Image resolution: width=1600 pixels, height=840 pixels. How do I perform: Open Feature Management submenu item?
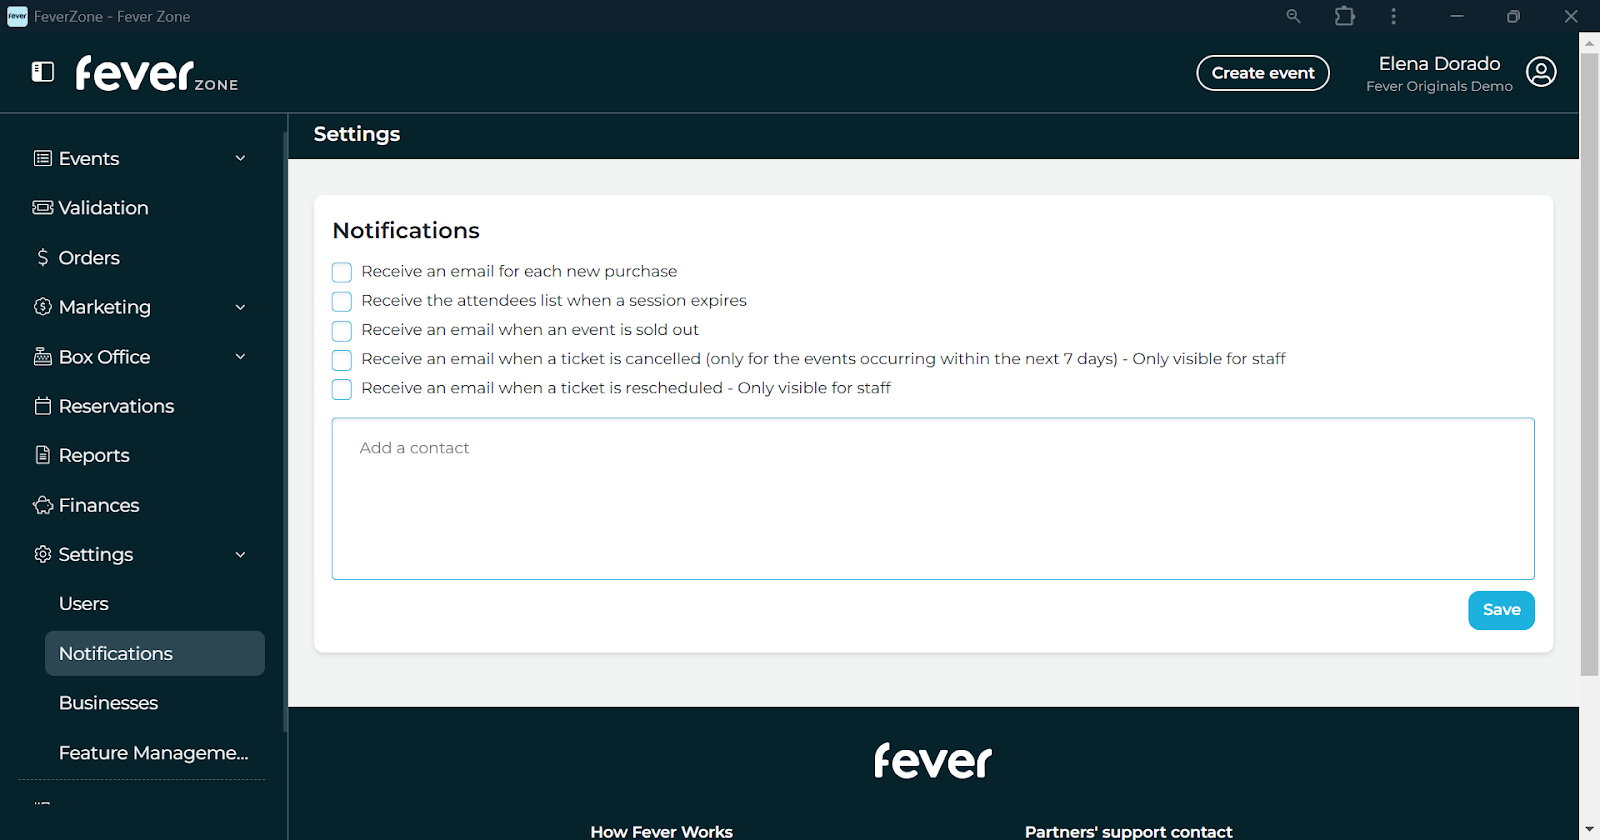pyautogui.click(x=155, y=753)
